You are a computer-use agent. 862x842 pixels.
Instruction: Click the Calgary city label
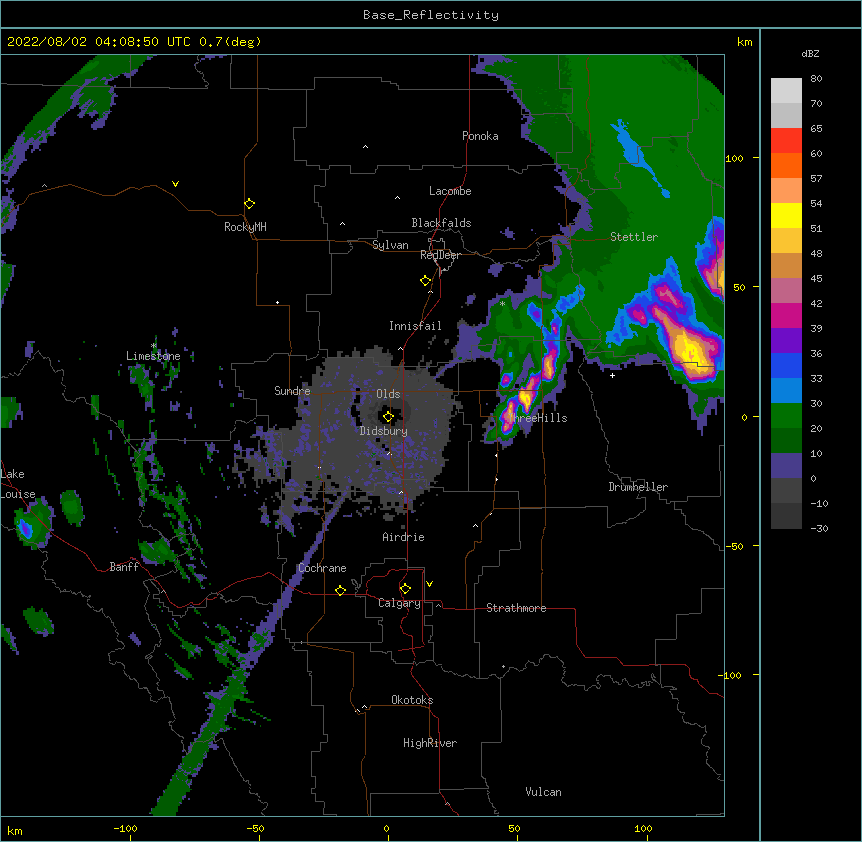pyautogui.click(x=399, y=603)
